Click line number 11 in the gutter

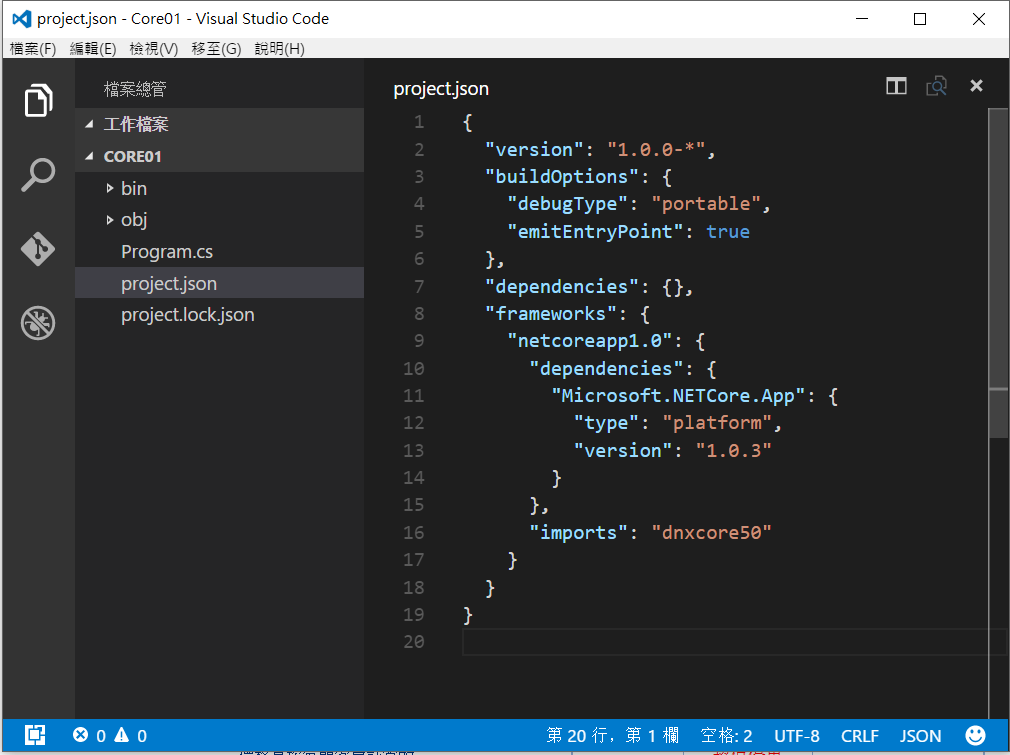(x=414, y=395)
